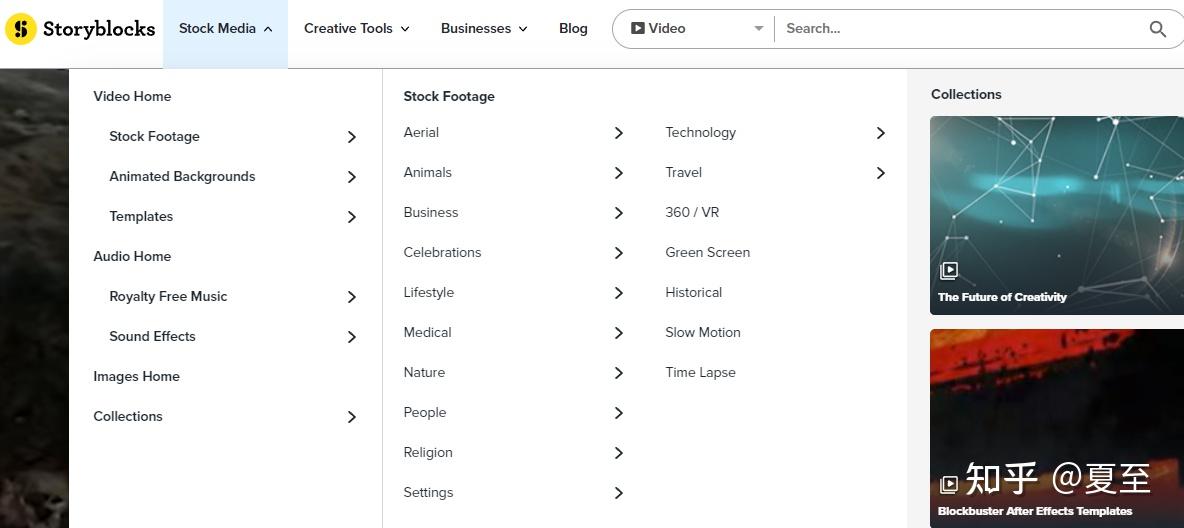
Task: Expand the Businesses dropdown menu
Action: [x=484, y=29]
